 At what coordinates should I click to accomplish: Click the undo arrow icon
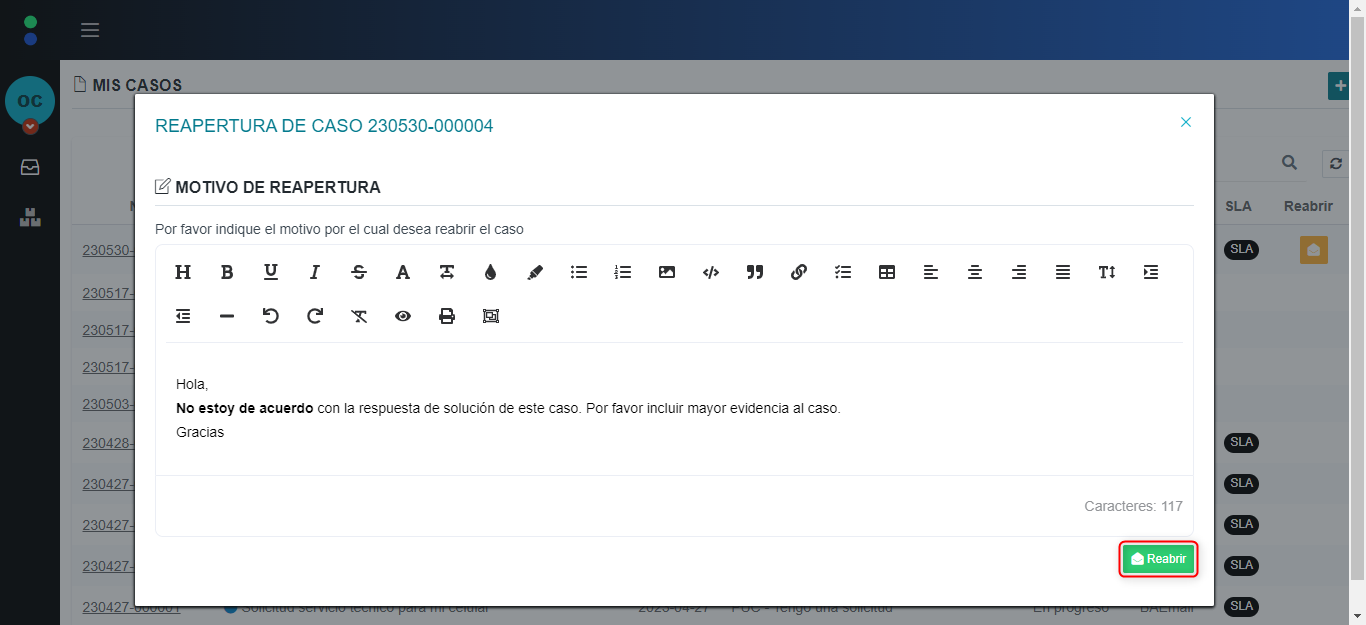tap(271, 316)
